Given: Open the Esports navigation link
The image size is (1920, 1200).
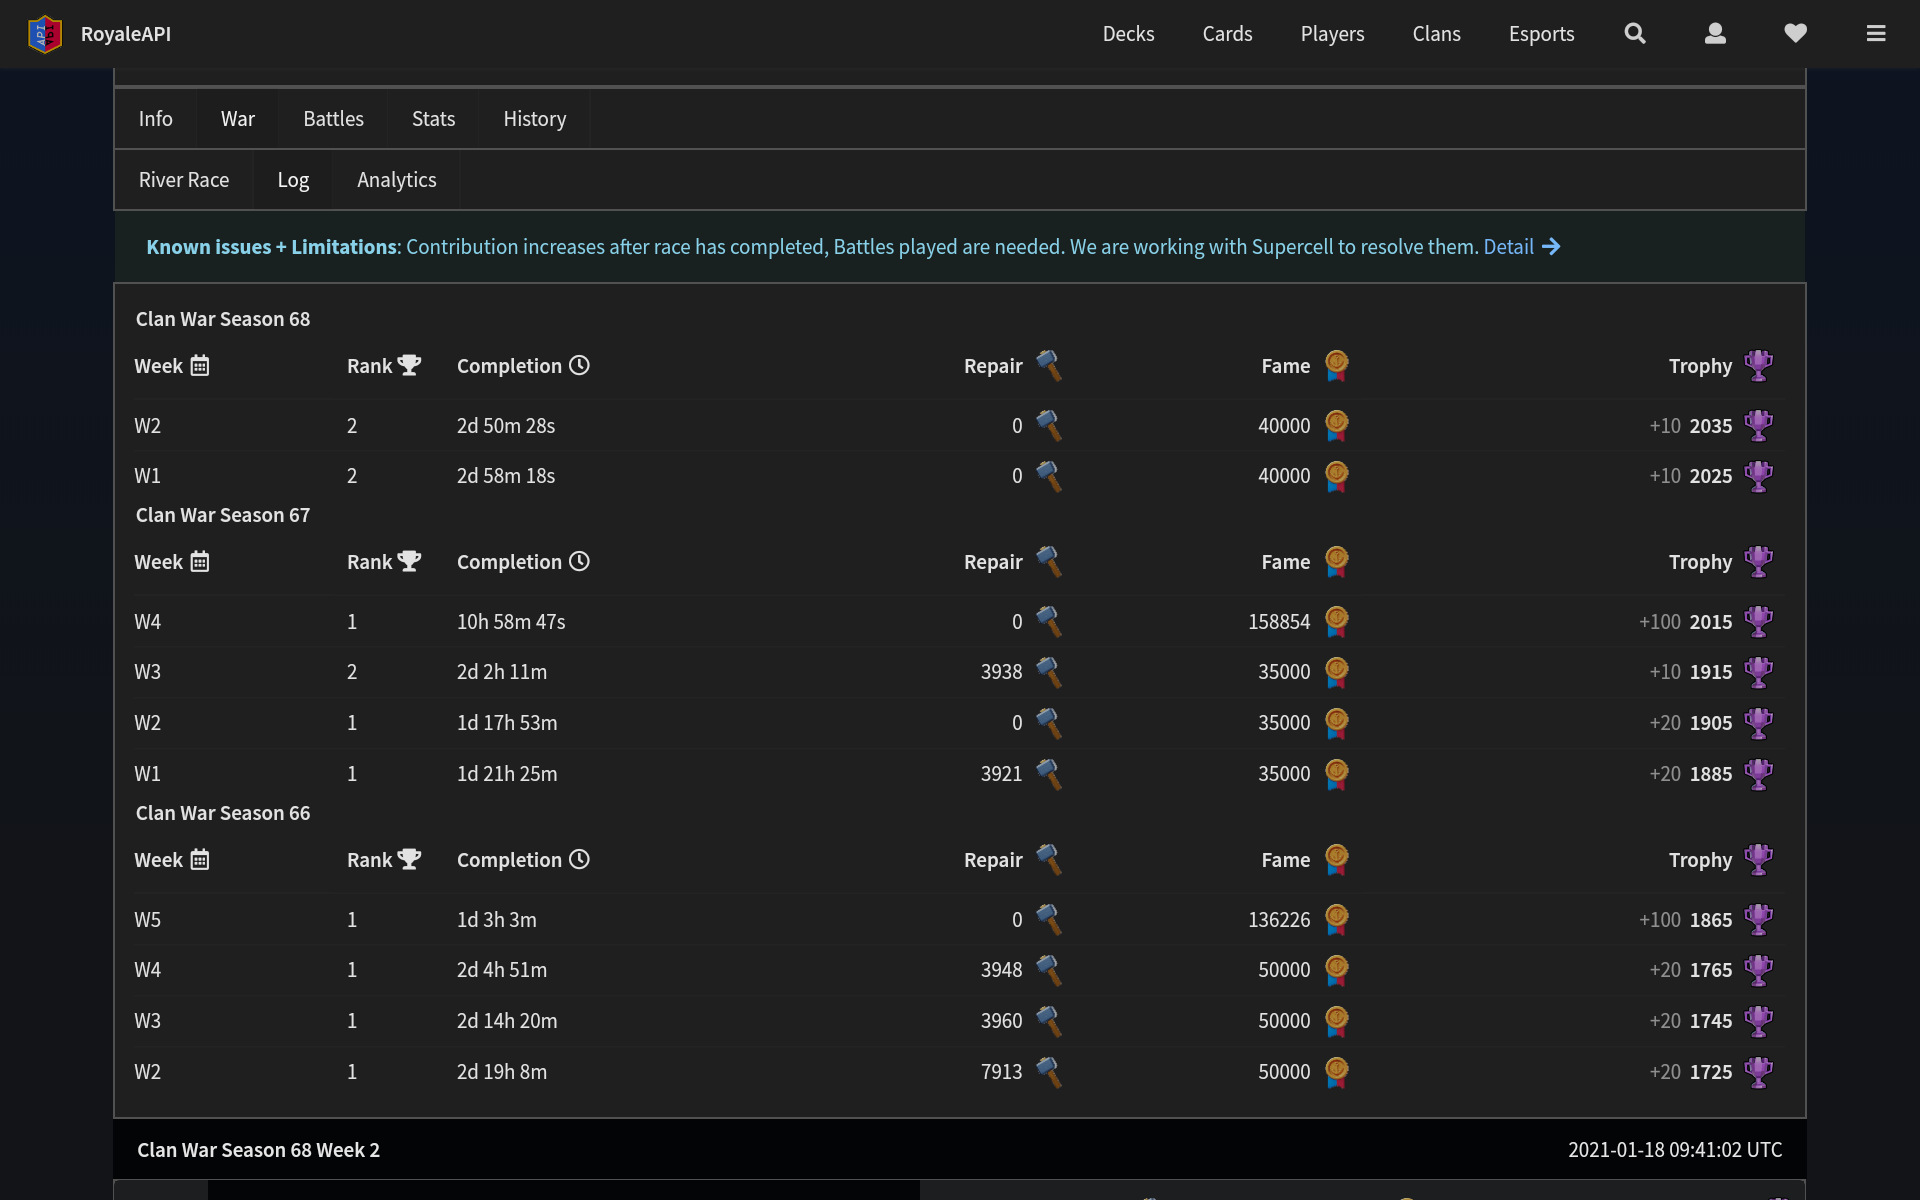Looking at the screenshot, I should pos(1541,34).
